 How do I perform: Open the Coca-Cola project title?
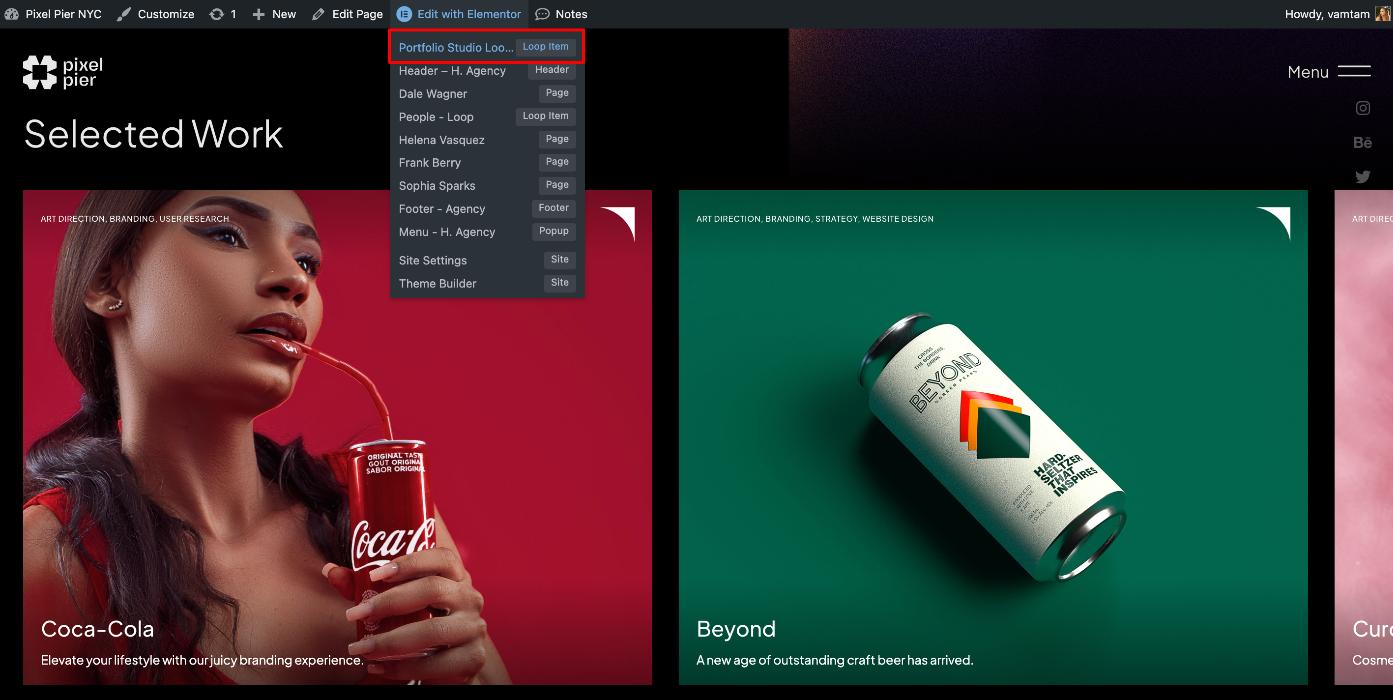click(x=98, y=629)
